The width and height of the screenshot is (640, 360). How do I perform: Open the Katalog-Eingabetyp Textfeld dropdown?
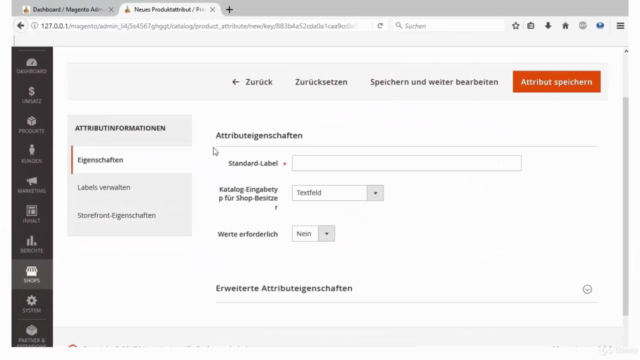click(x=338, y=193)
